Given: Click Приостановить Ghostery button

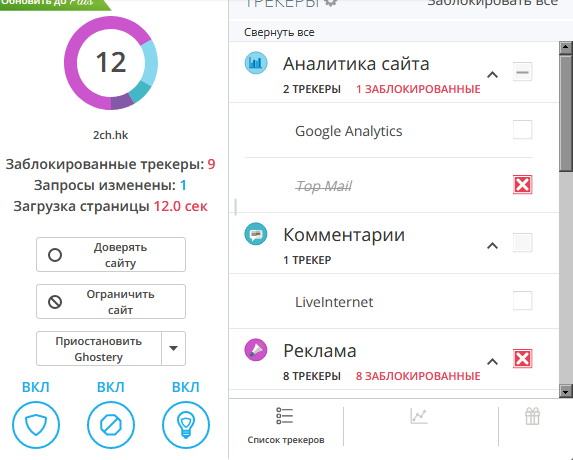Looking at the screenshot, I should 99,349.
